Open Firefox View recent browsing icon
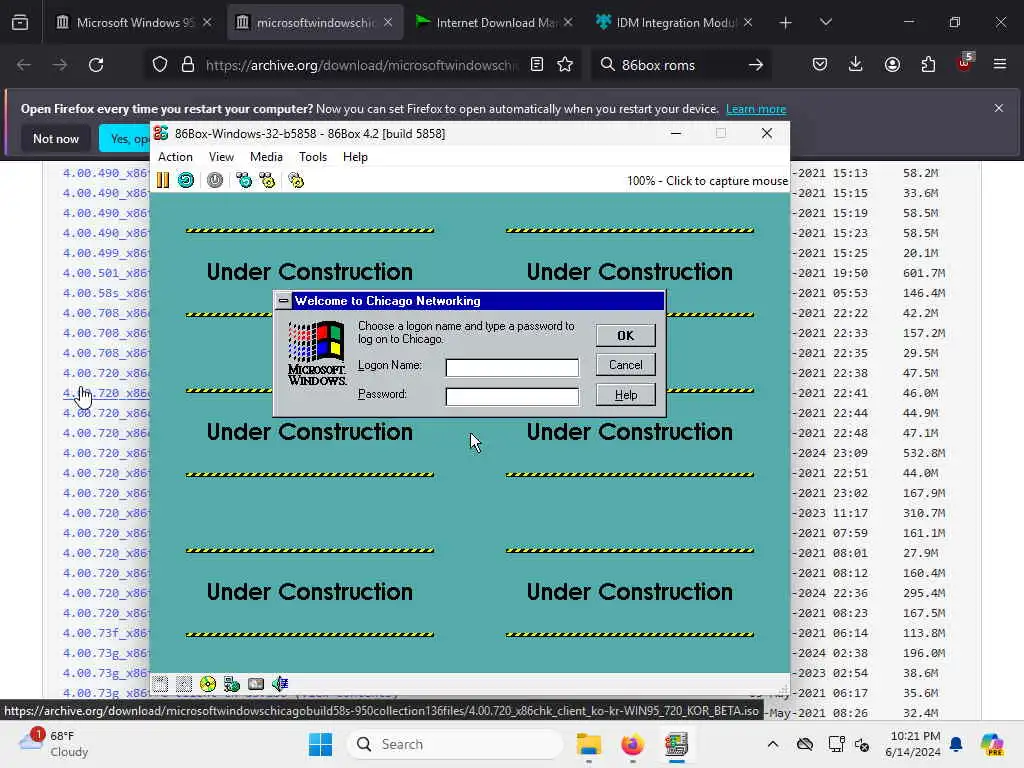1024x768 pixels. point(20,23)
